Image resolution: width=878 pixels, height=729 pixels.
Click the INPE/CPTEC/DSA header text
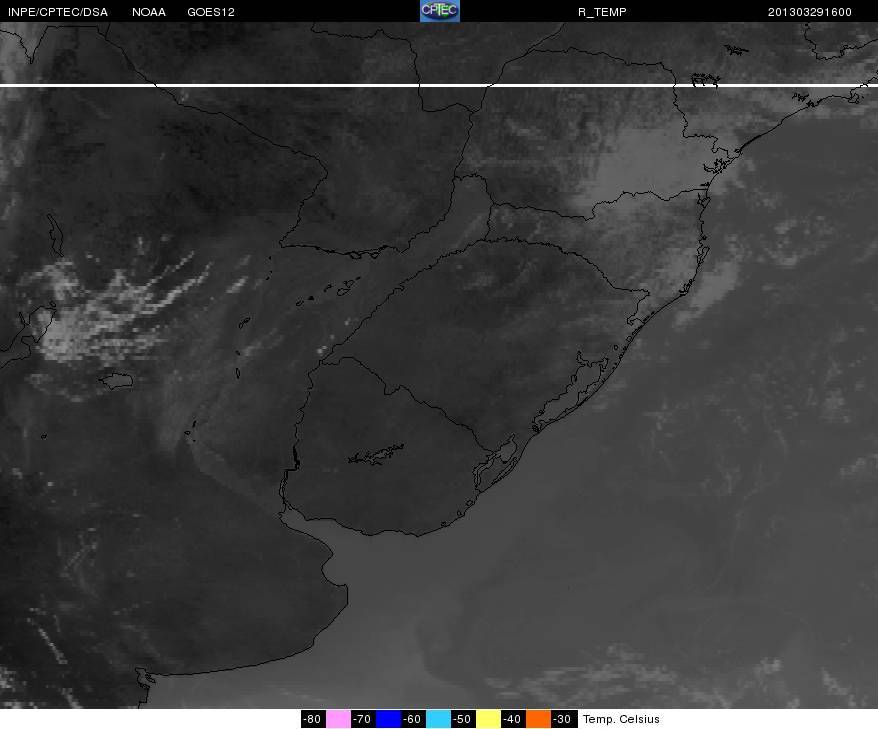(58, 12)
